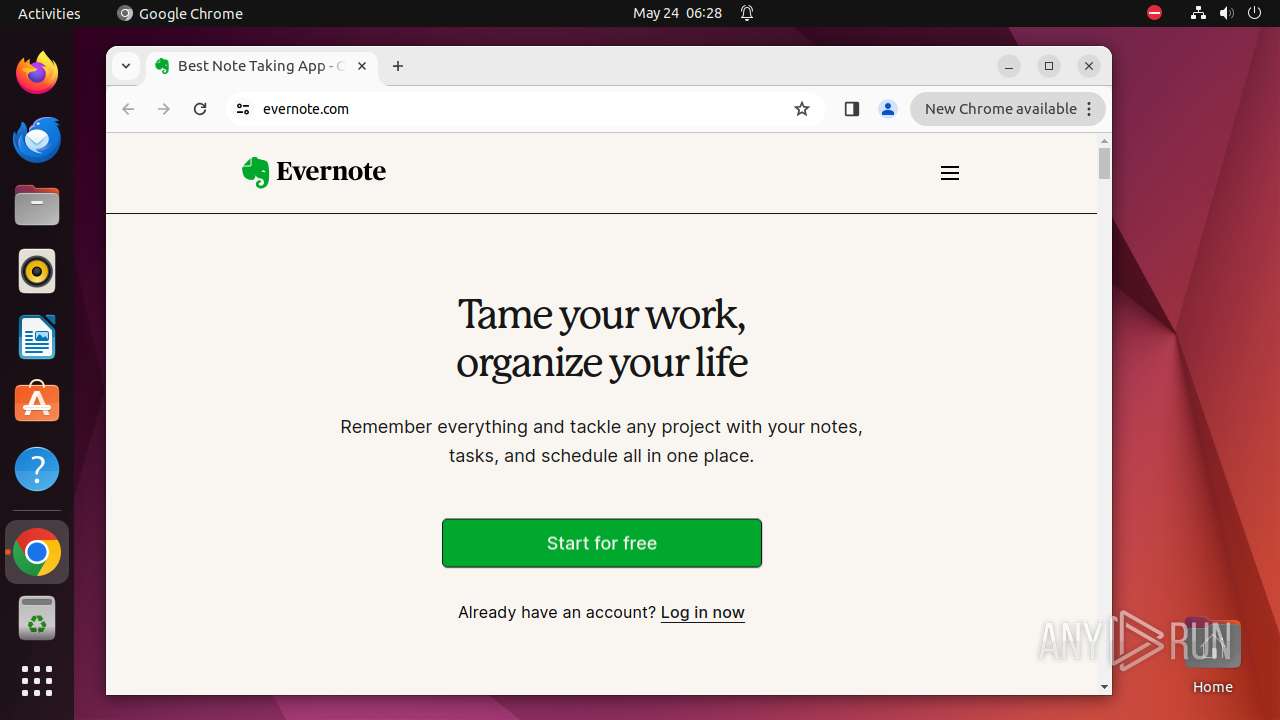Open Rhythmbox from the dock
The image size is (1280, 720).
37,271
